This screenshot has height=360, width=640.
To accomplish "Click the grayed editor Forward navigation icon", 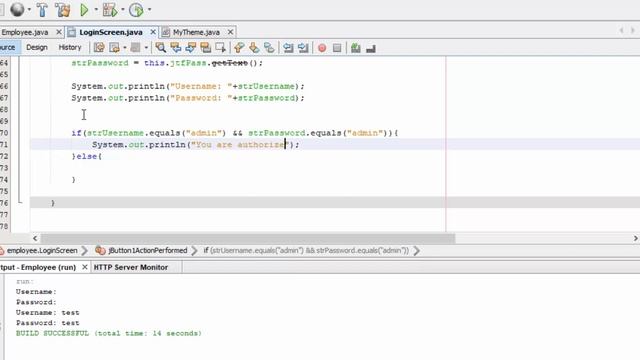I will (136, 48).
